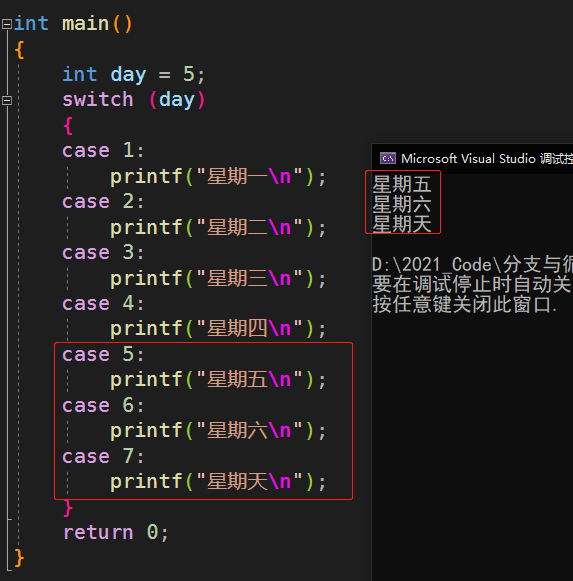
Task: Click the printf printing 星期天
Action: coord(218,482)
